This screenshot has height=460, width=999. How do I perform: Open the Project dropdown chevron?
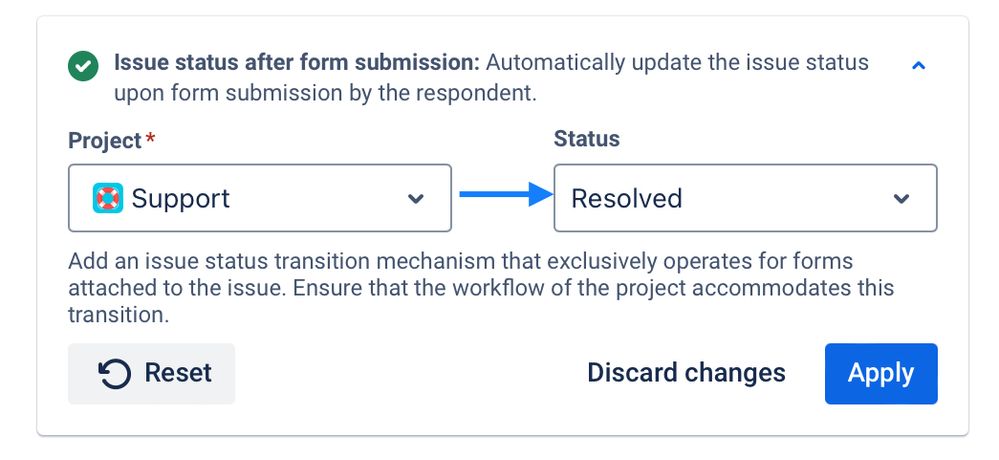click(x=415, y=199)
